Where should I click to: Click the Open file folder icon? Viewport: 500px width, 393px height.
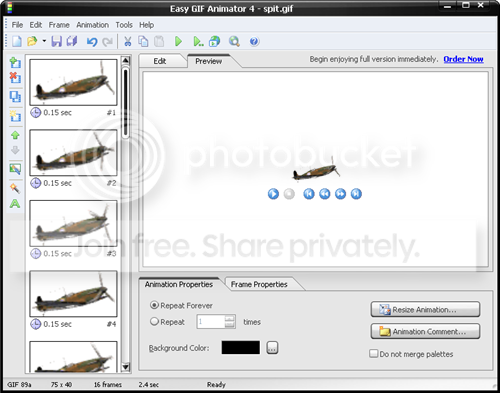[x=32, y=41]
